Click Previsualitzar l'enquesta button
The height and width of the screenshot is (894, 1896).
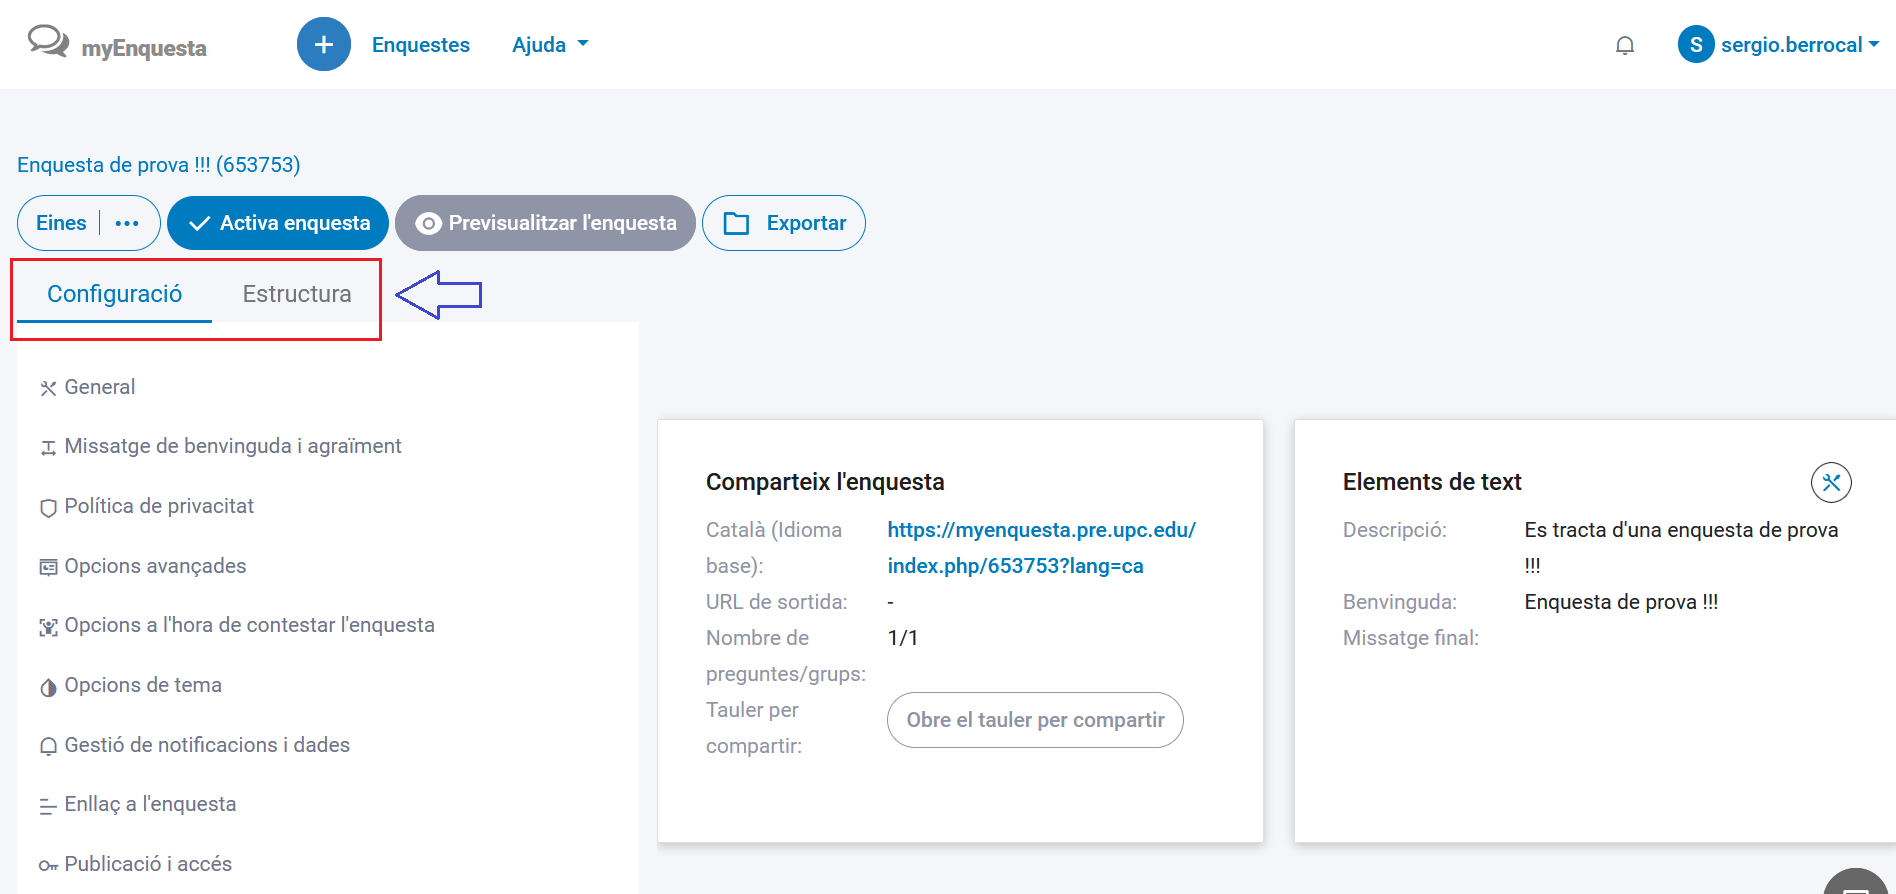[x=545, y=223]
